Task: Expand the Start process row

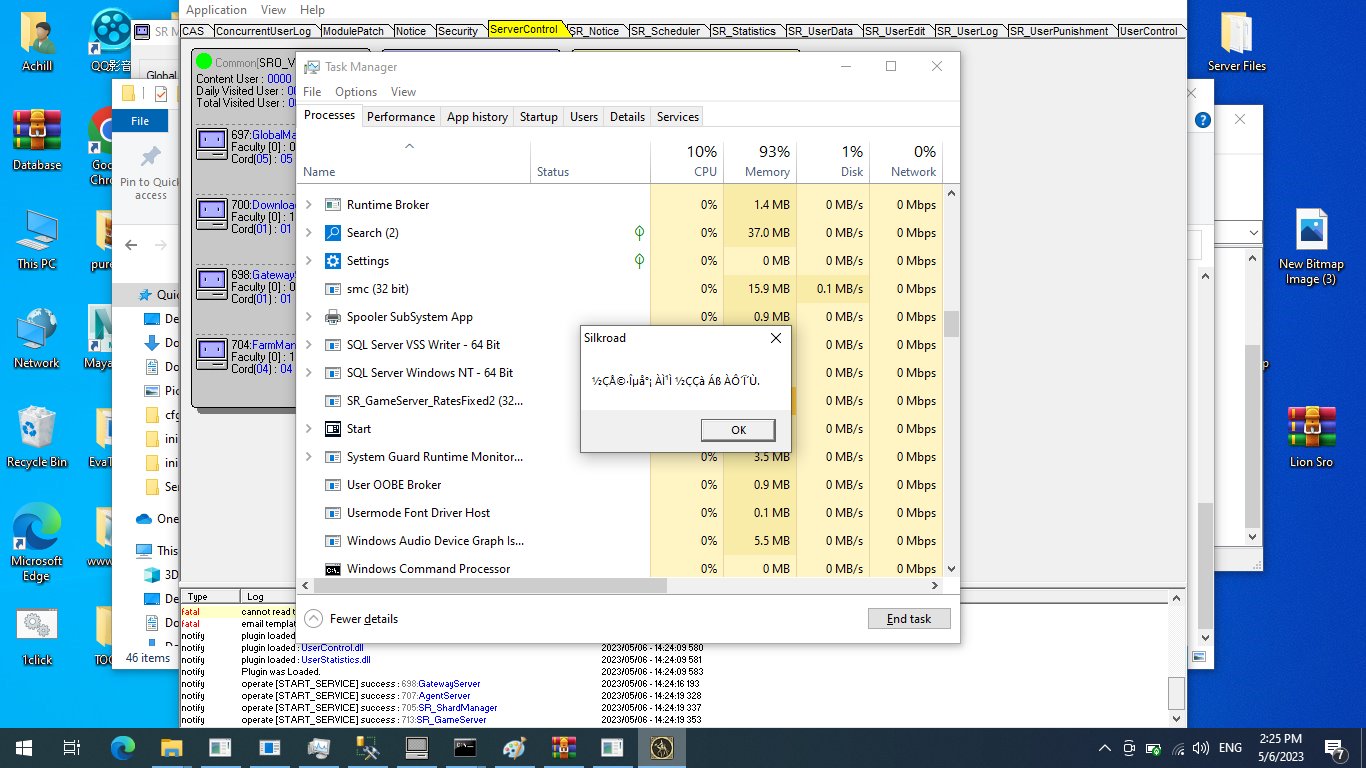Action: tap(309, 429)
